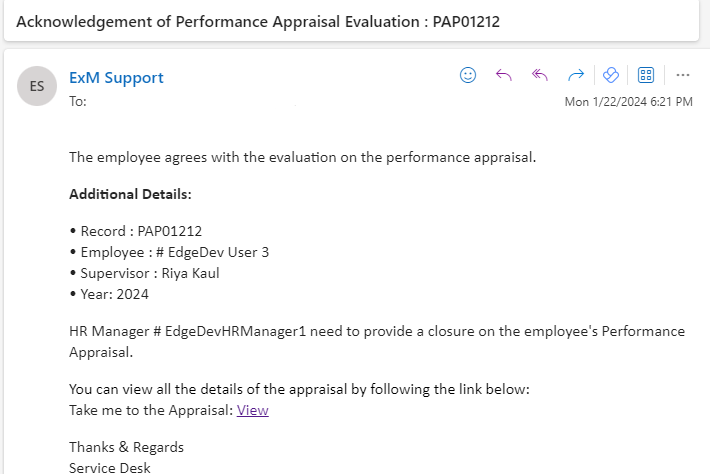Open the More actions ellipsis menu
The width and height of the screenshot is (710, 474).
pyautogui.click(x=683, y=75)
